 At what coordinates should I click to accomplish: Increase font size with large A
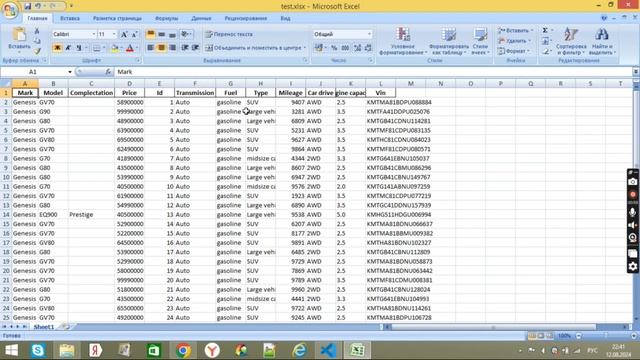124,34
